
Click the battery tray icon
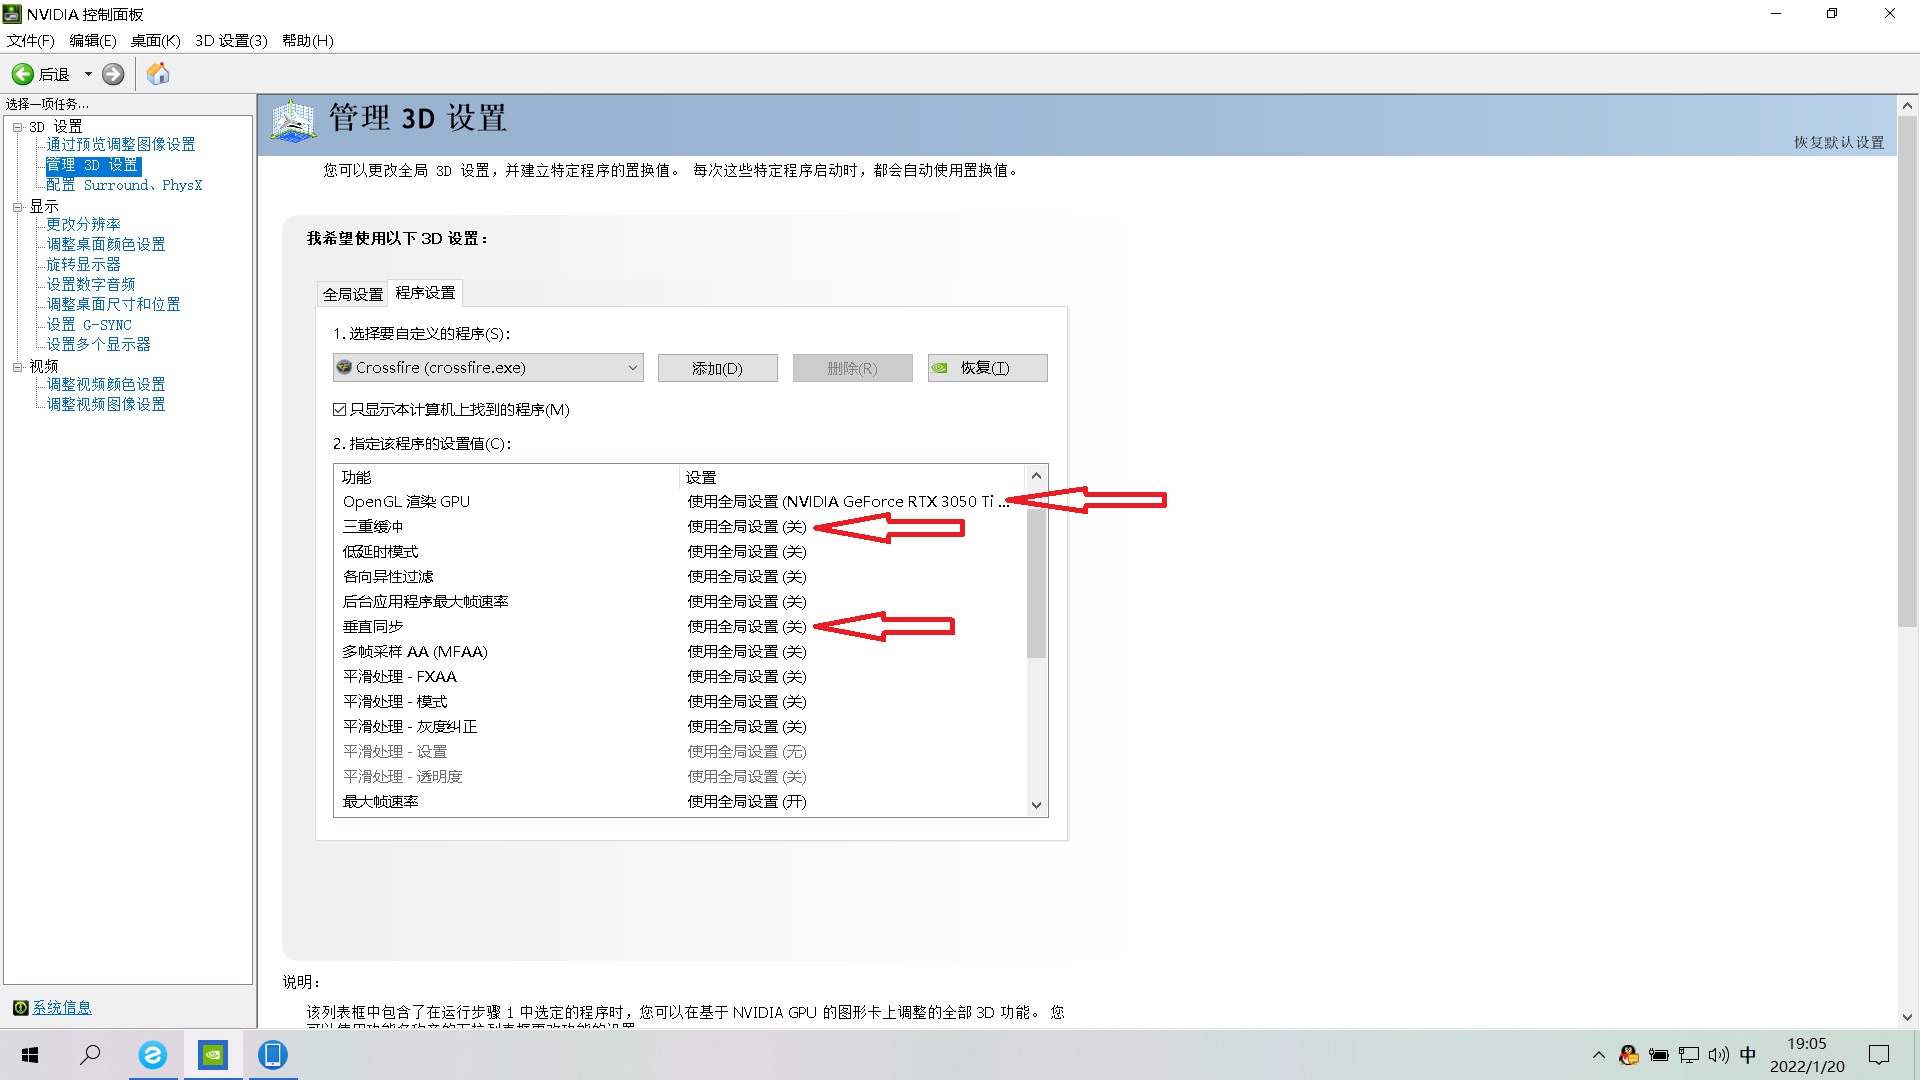1659,1055
